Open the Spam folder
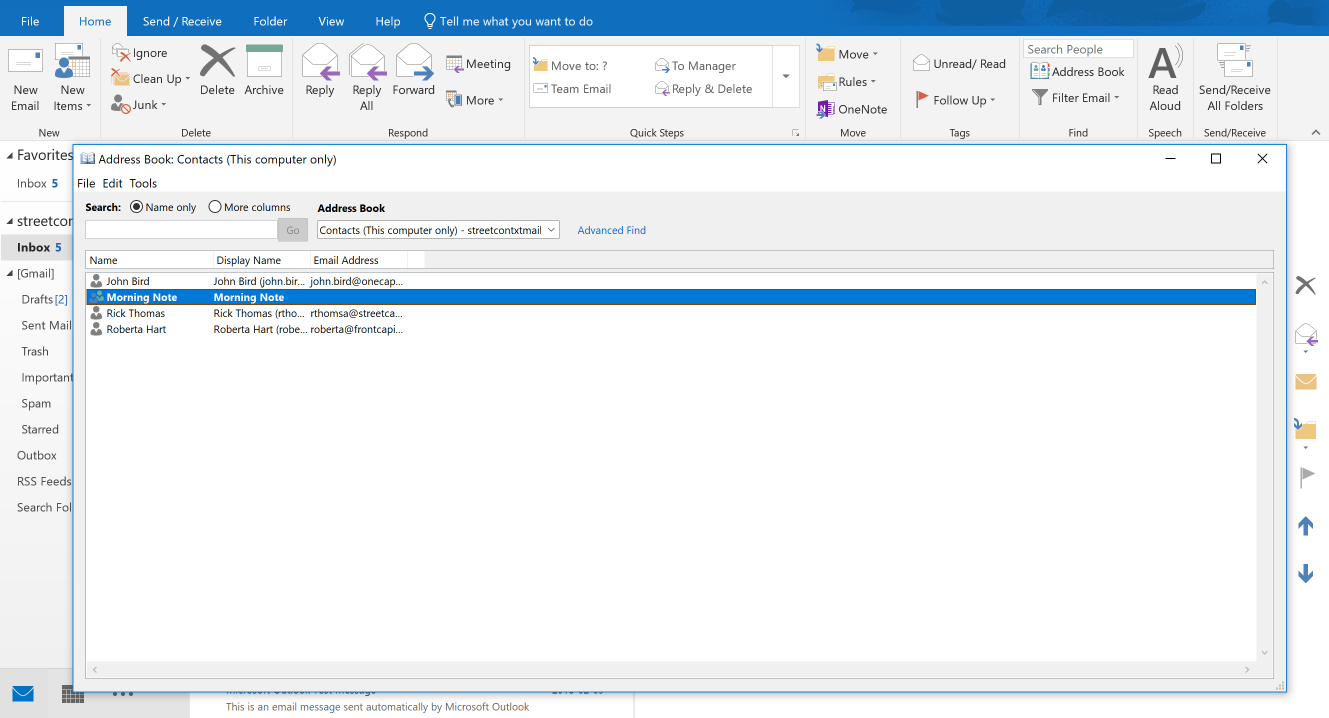Image resolution: width=1329 pixels, height=718 pixels. point(36,403)
